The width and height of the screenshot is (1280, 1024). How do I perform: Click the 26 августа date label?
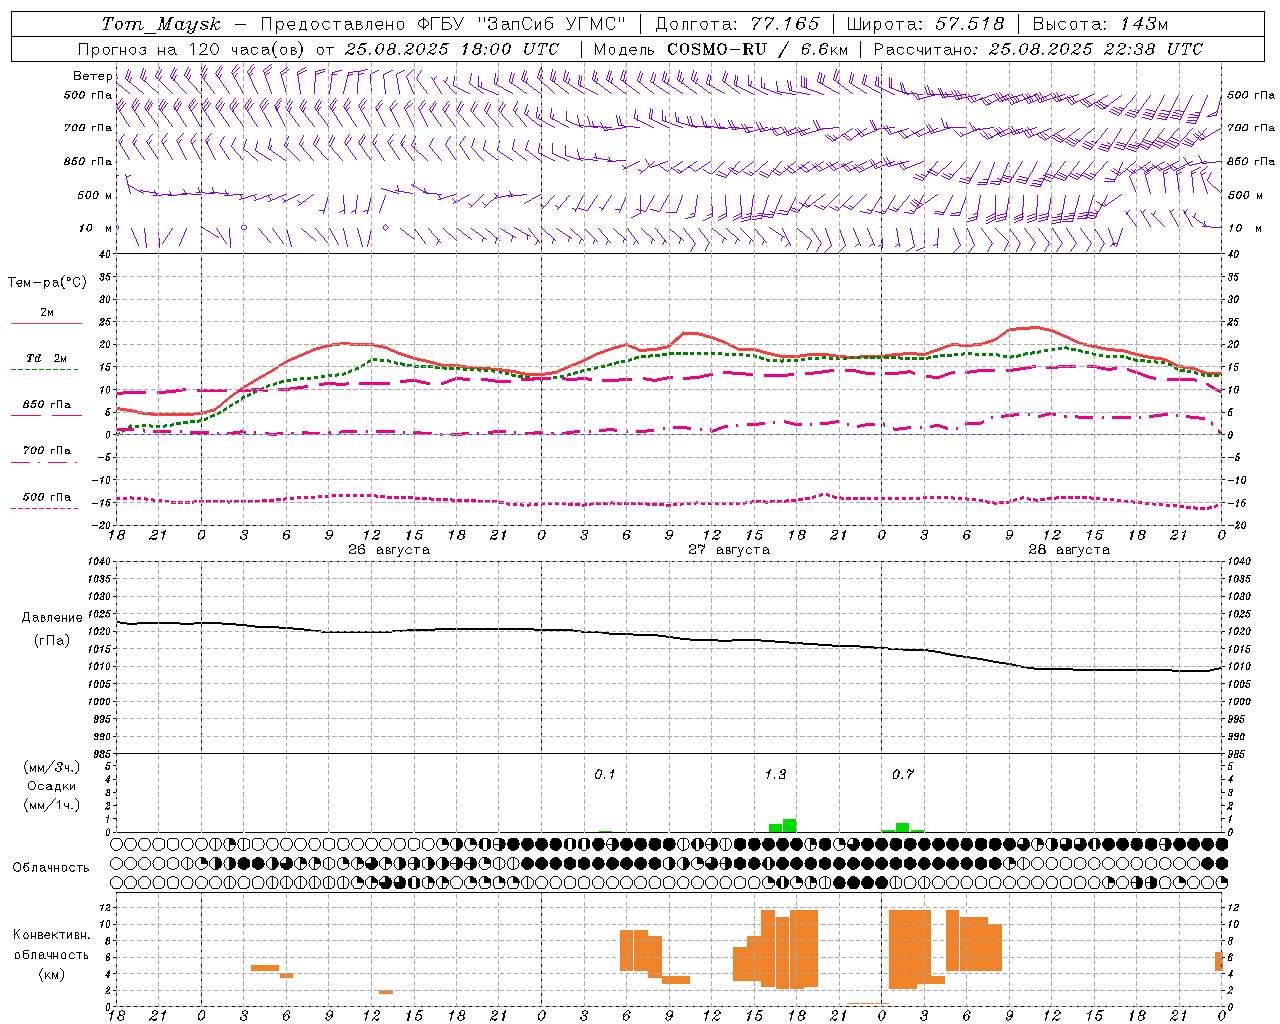[x=389, y=550]
